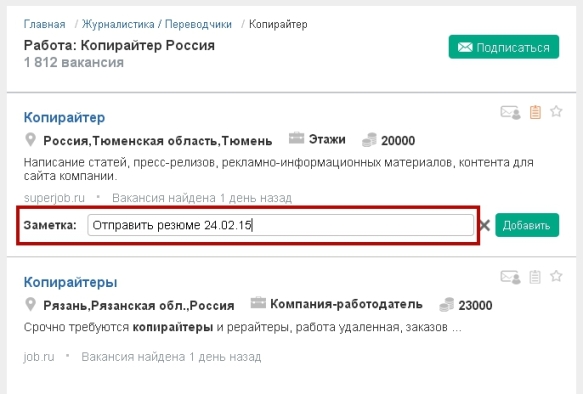Click the Подписаться subscribe button
The image size is (583, 394).
click(503, 47)
